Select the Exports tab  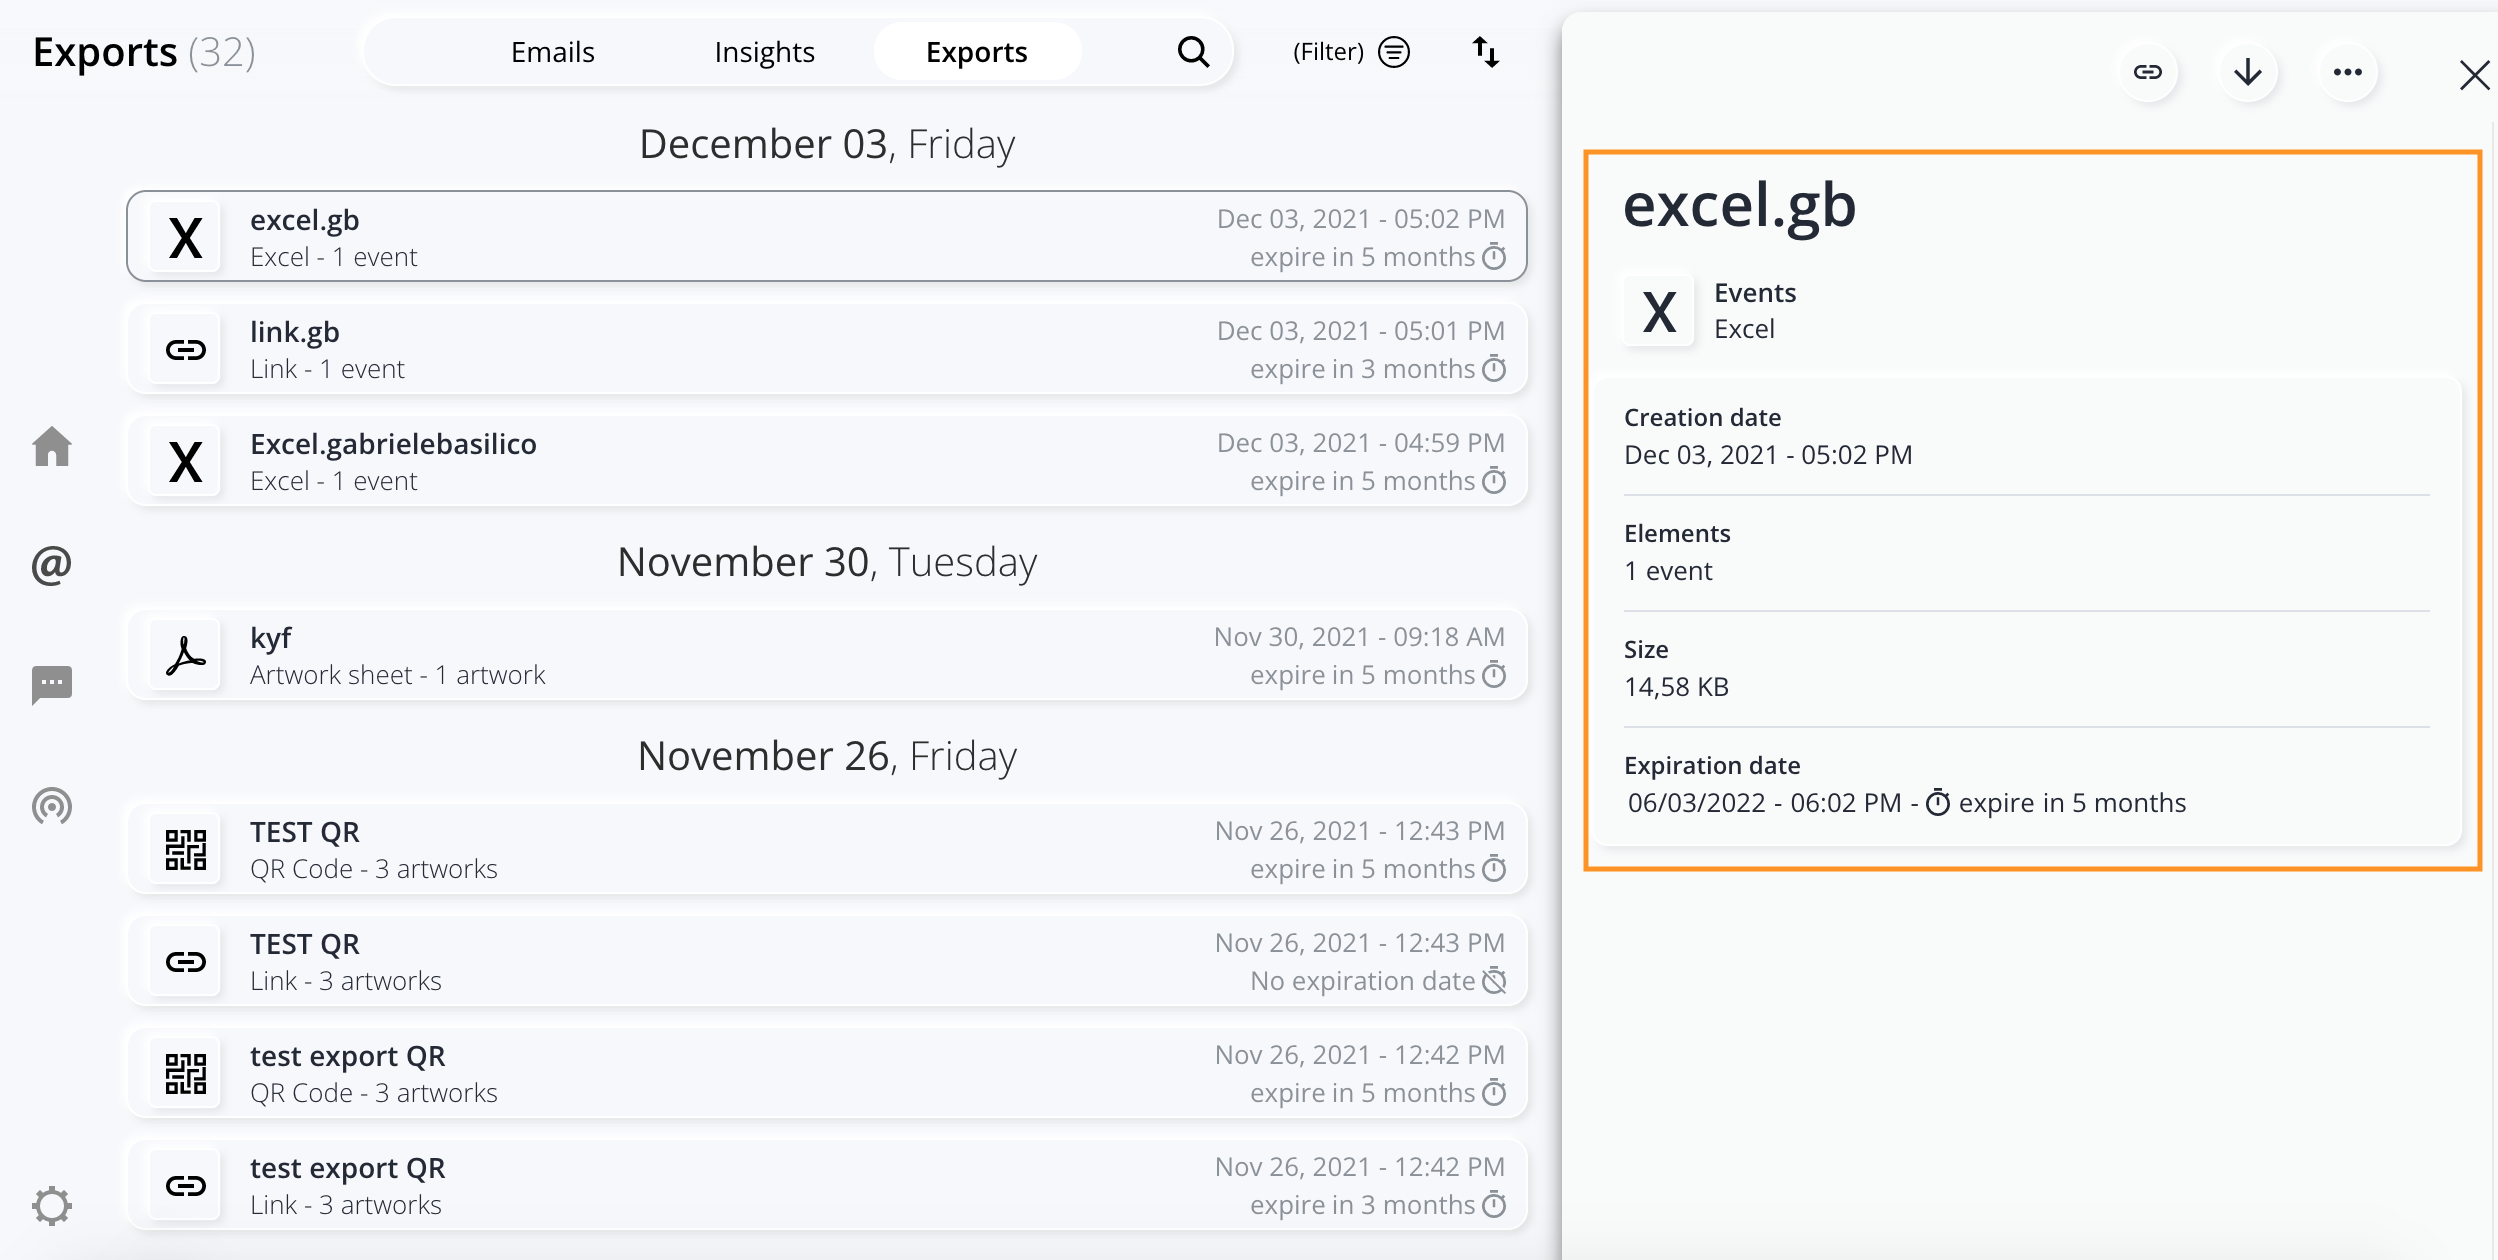tap(977, 52)
